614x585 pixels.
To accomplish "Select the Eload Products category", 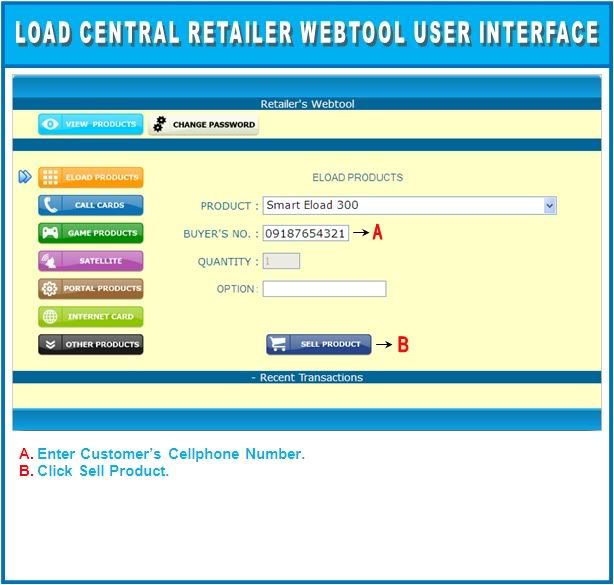I will coord(90,177).
